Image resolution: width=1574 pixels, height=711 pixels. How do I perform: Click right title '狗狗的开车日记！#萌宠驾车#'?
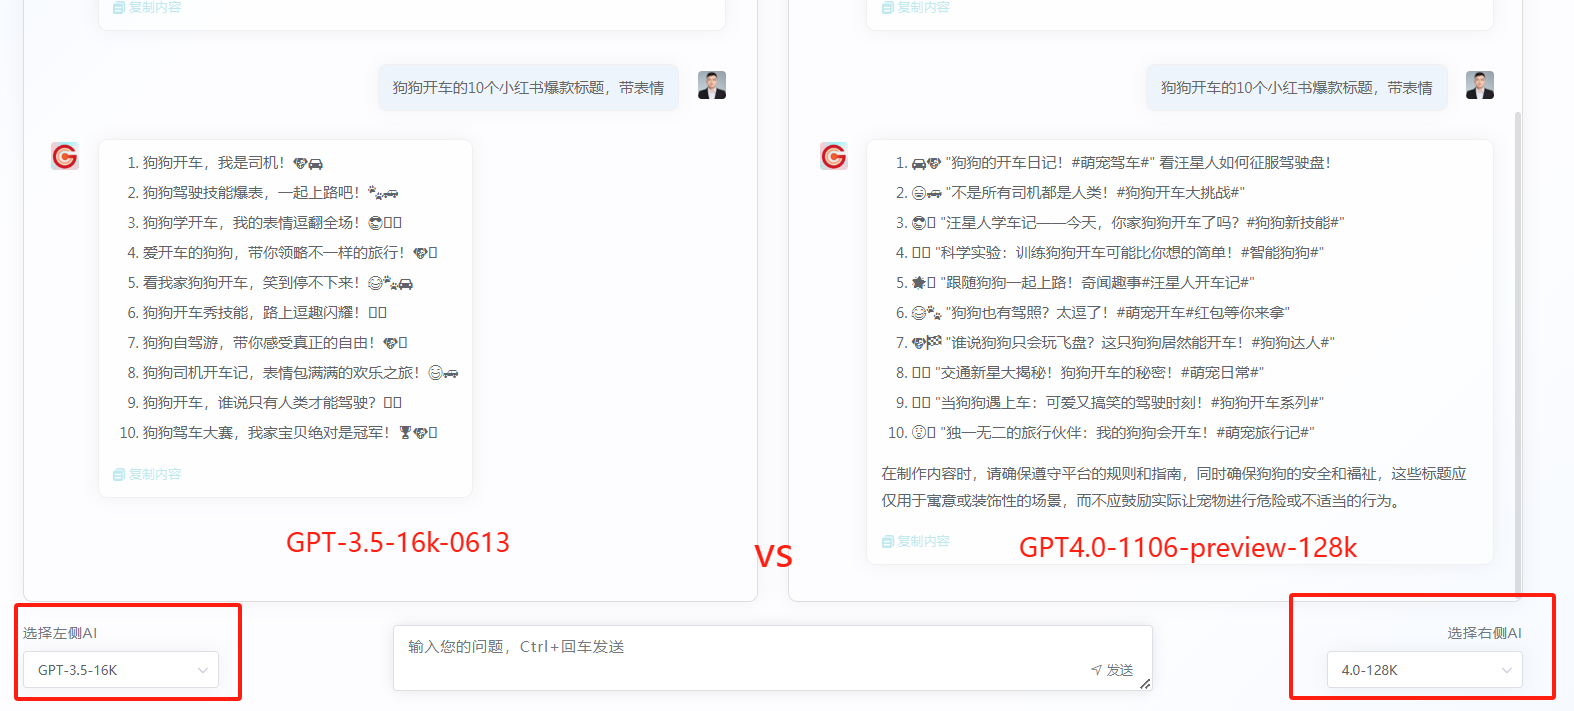click(1050, 163)
